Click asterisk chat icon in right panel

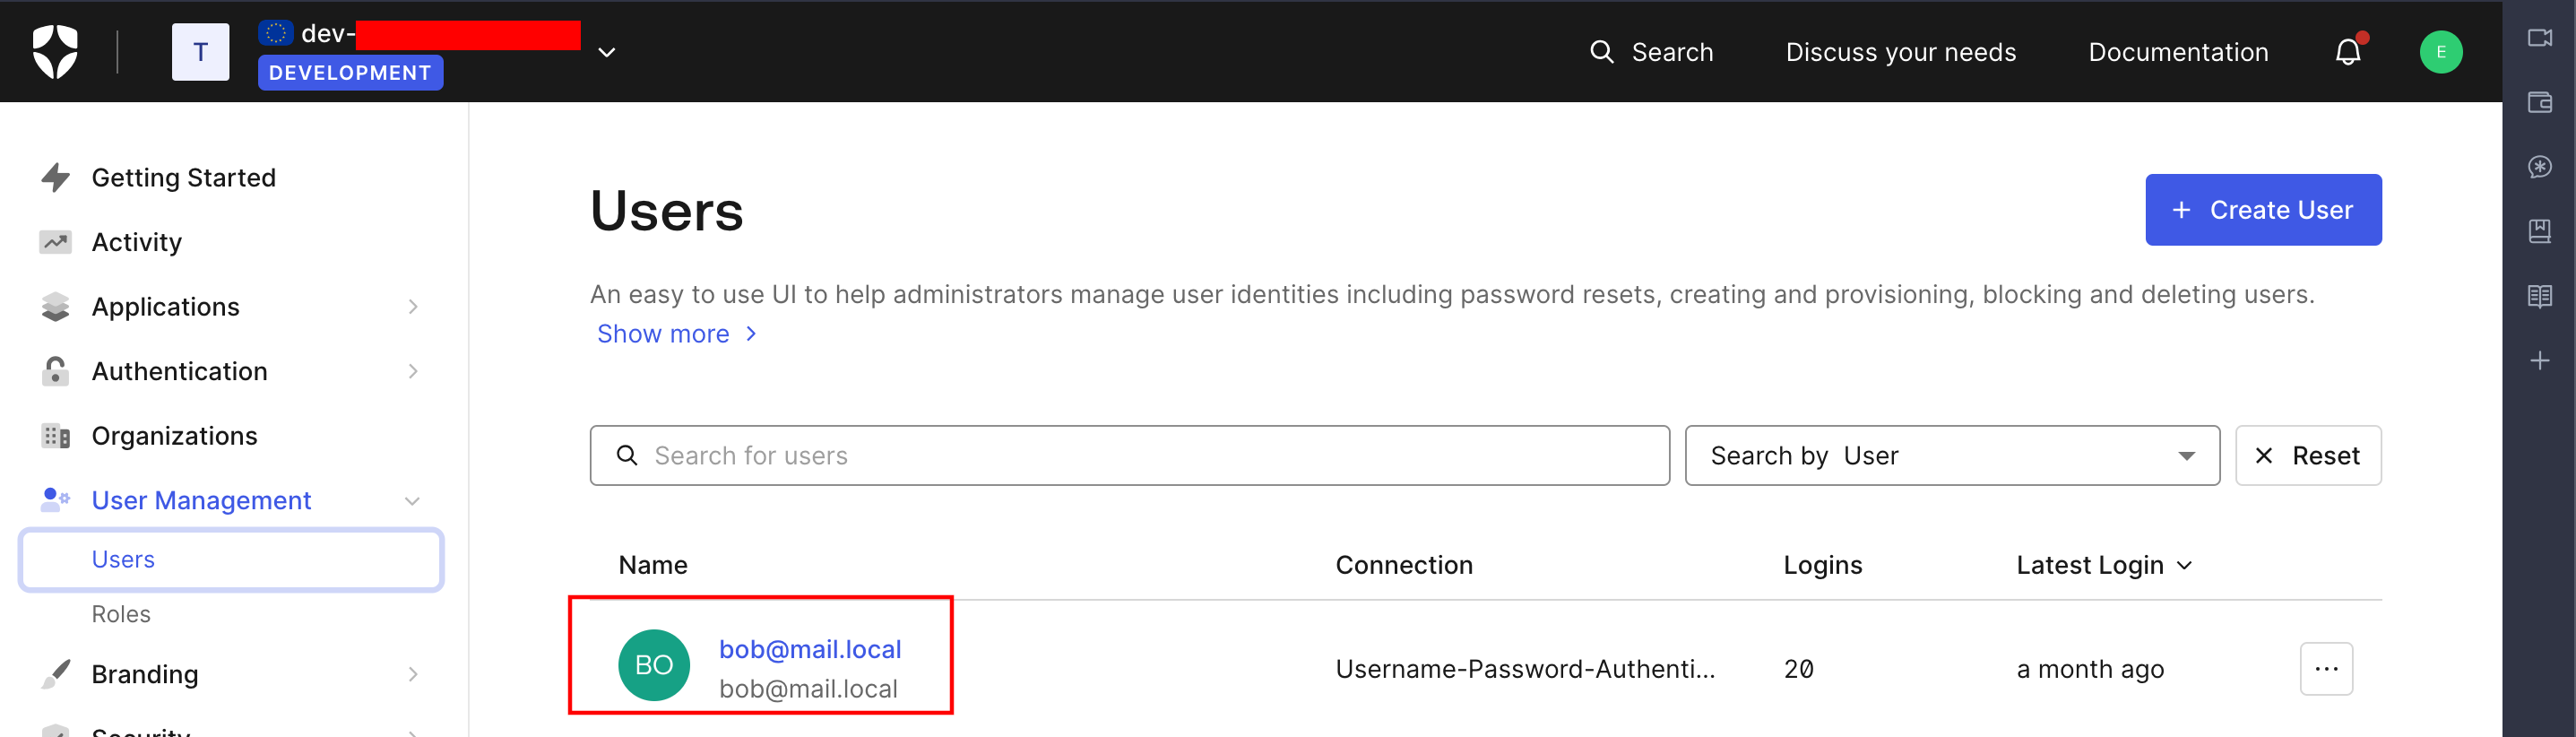(2539, 167)
